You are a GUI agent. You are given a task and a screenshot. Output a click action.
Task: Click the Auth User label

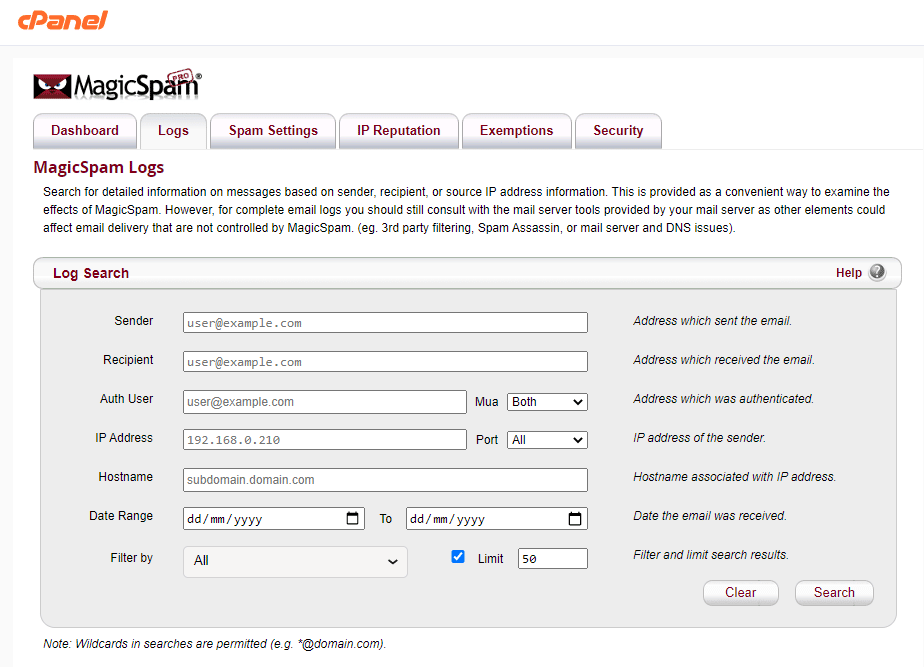(x=126, y=399)
